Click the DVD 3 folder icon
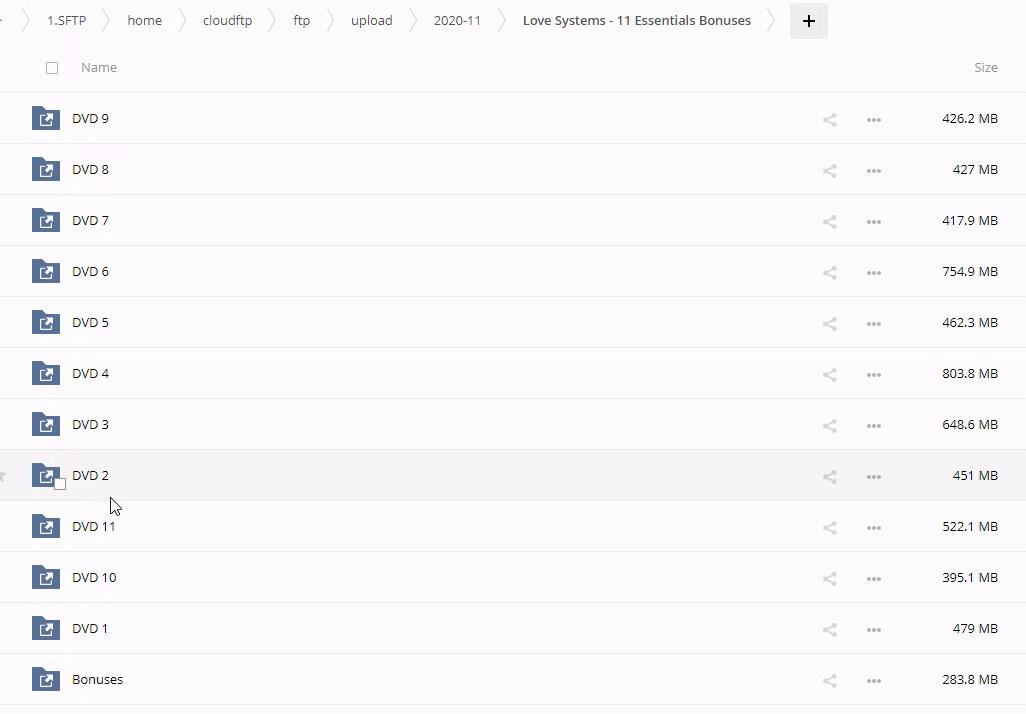The image size is (1026, 714). tap(46, 425)
